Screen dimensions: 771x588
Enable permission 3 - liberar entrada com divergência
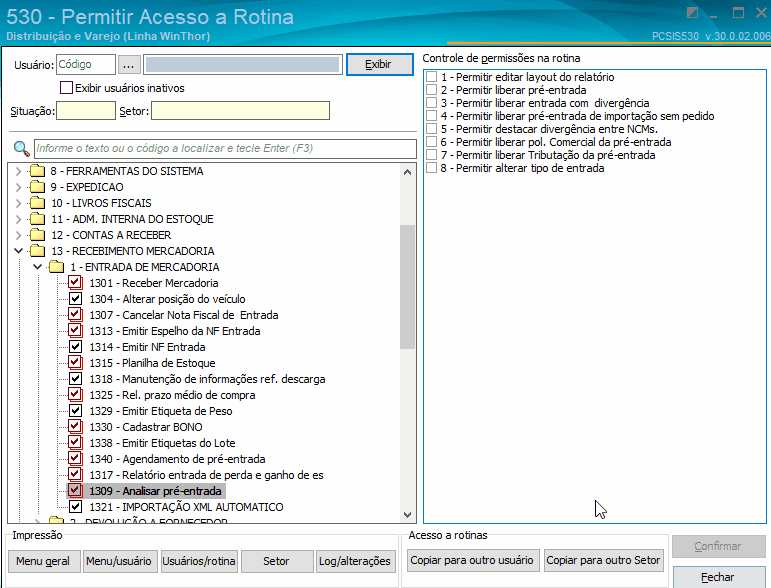(431, 103)
